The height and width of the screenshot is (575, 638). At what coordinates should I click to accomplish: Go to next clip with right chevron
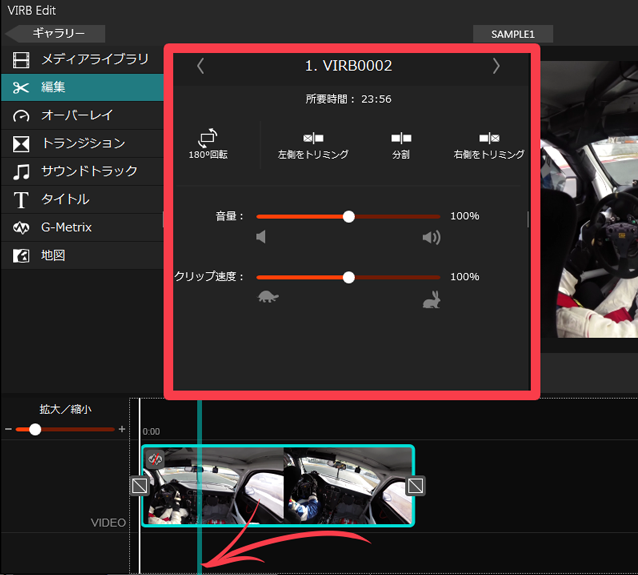click(x=496, y=66)
